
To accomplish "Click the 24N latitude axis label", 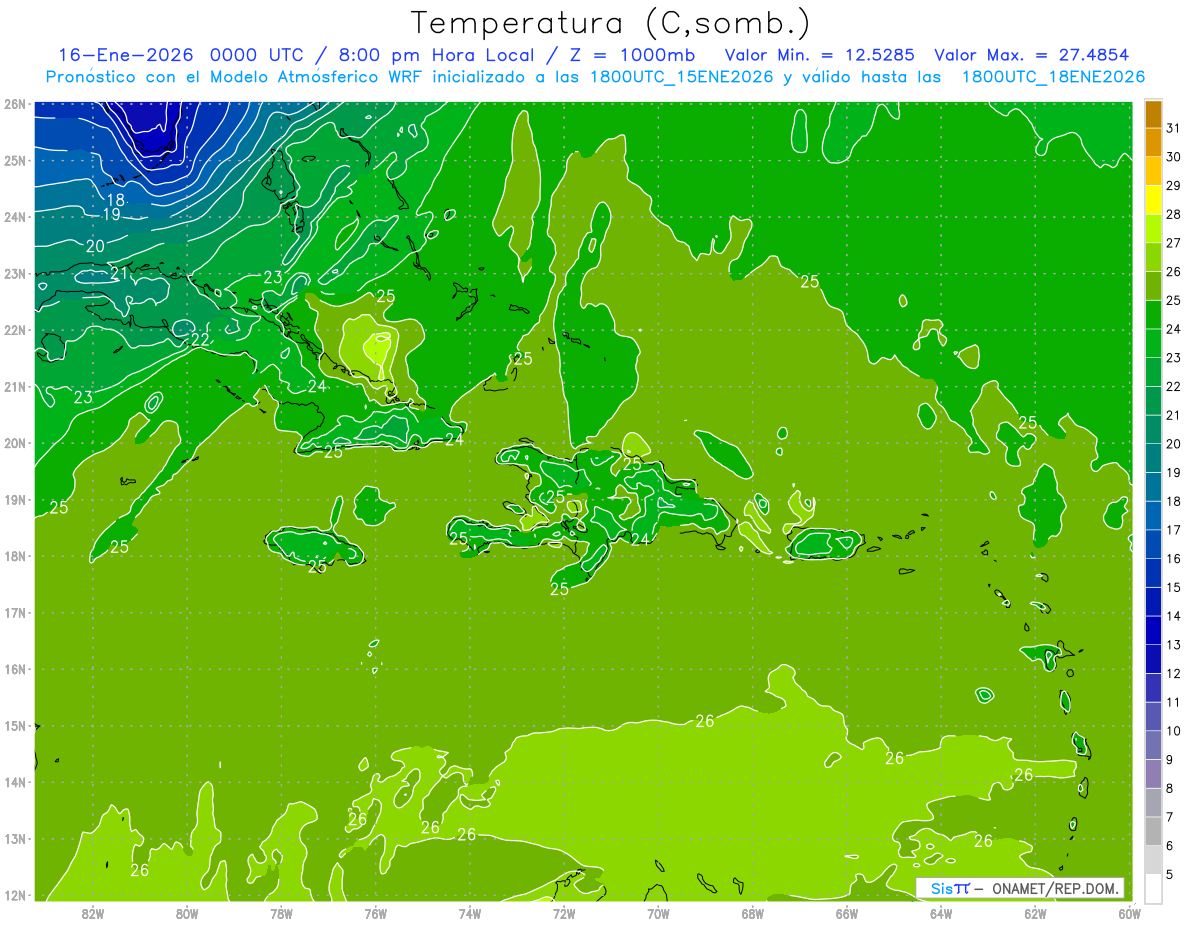I will (15, 217).
